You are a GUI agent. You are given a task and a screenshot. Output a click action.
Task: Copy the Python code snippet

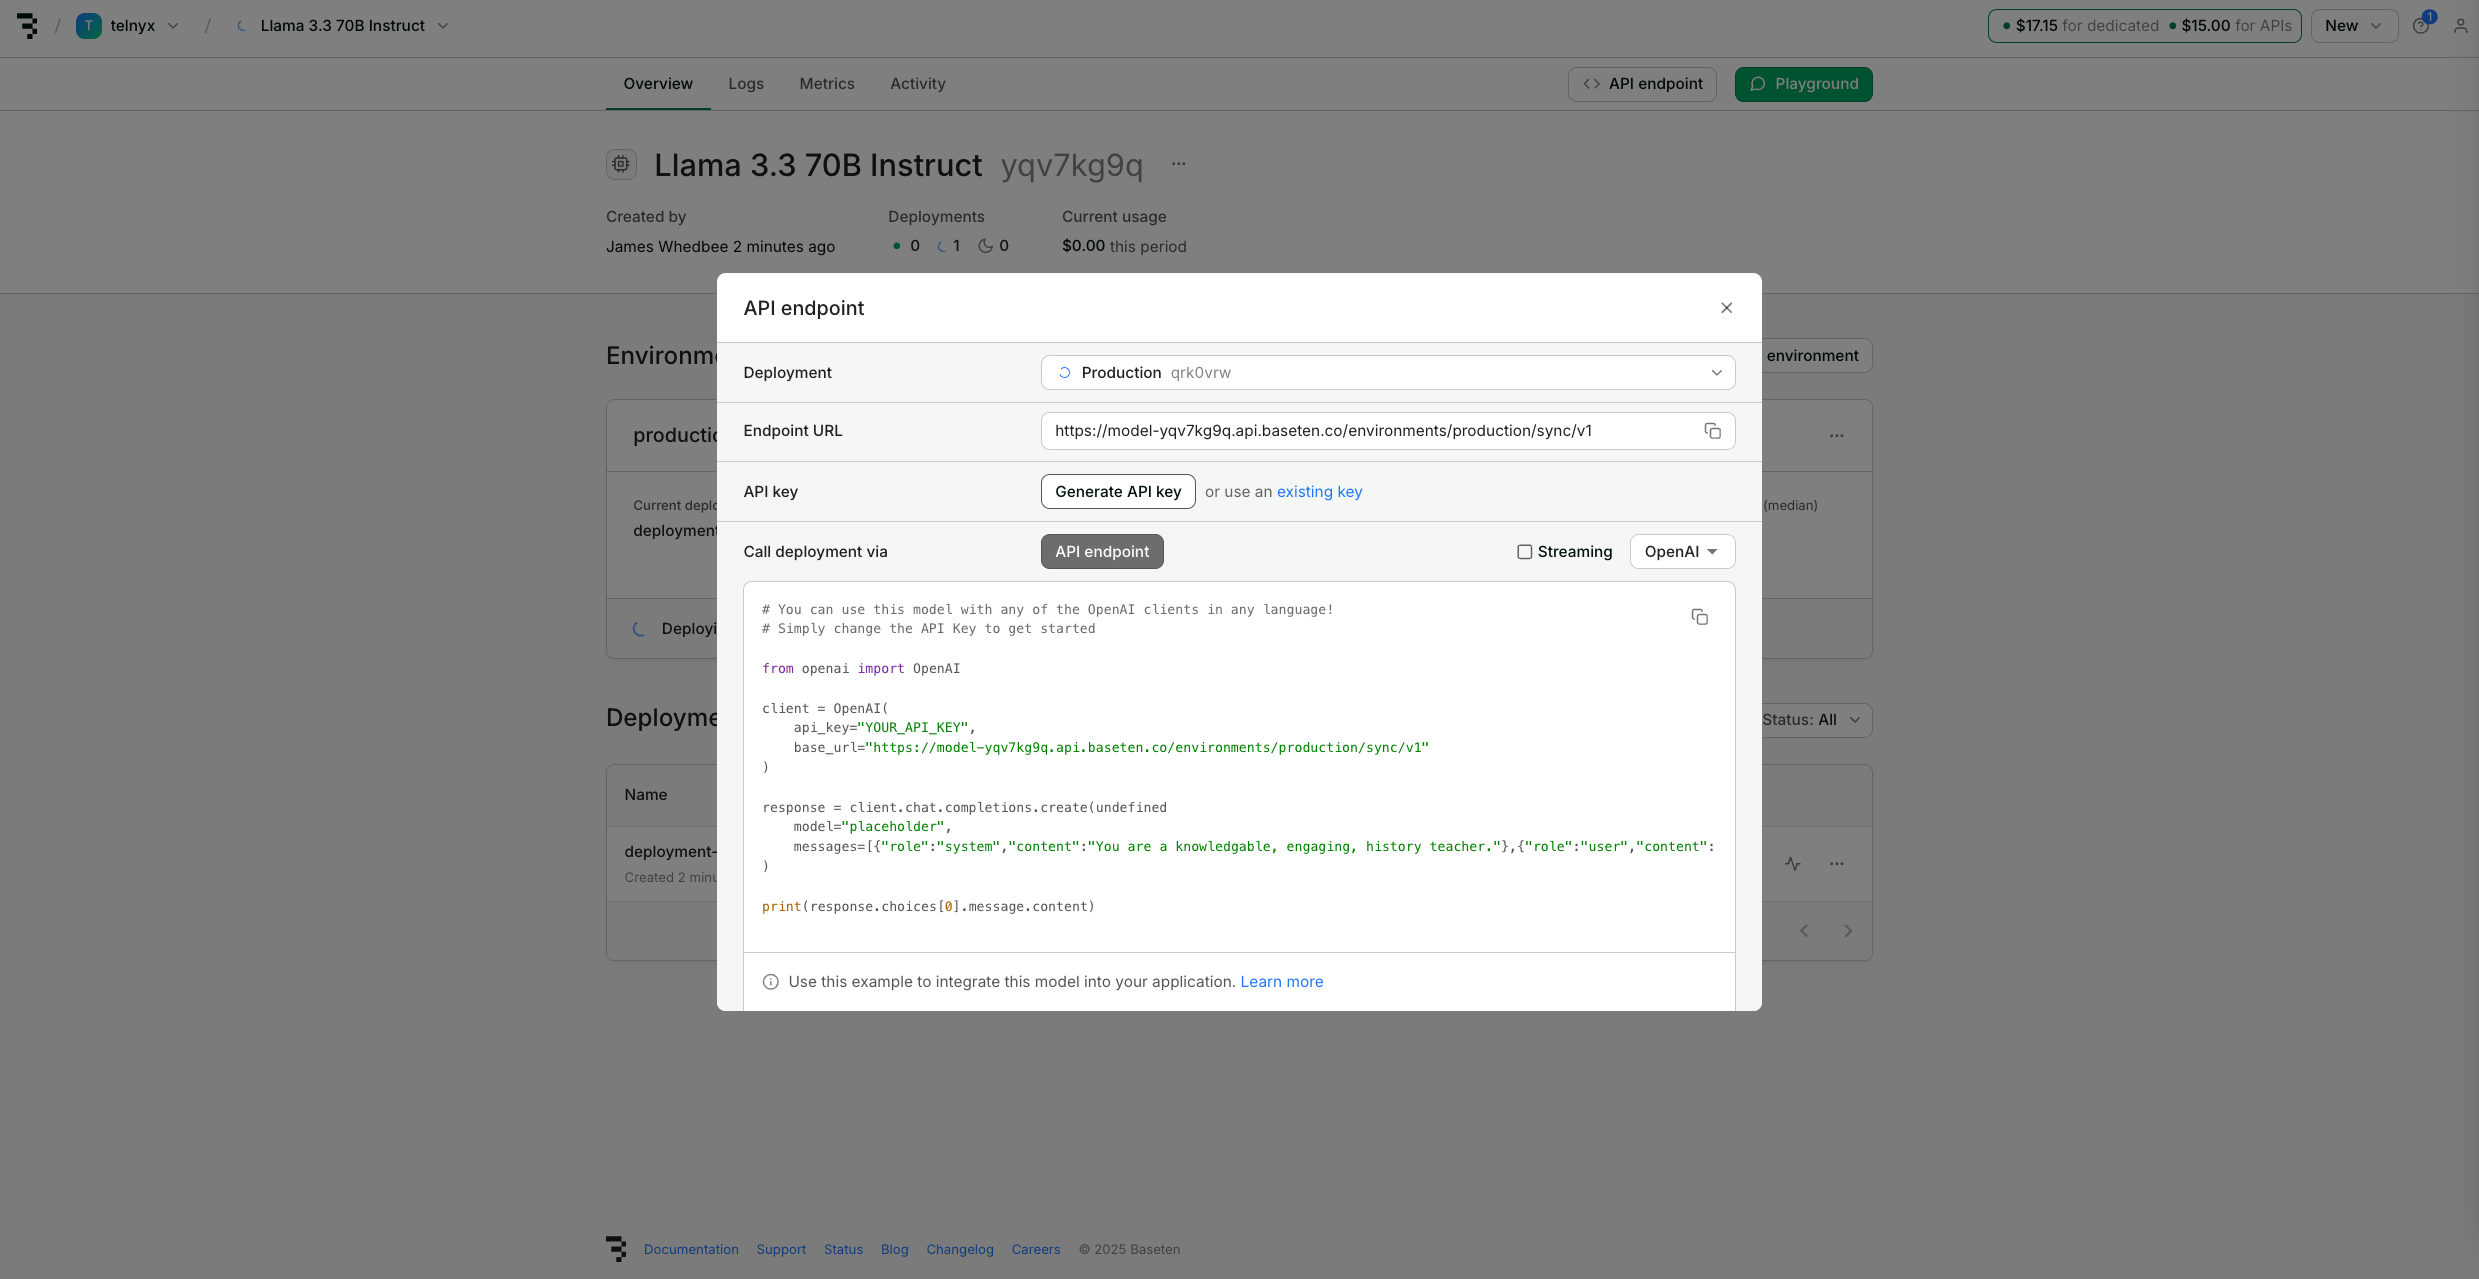1700,616
